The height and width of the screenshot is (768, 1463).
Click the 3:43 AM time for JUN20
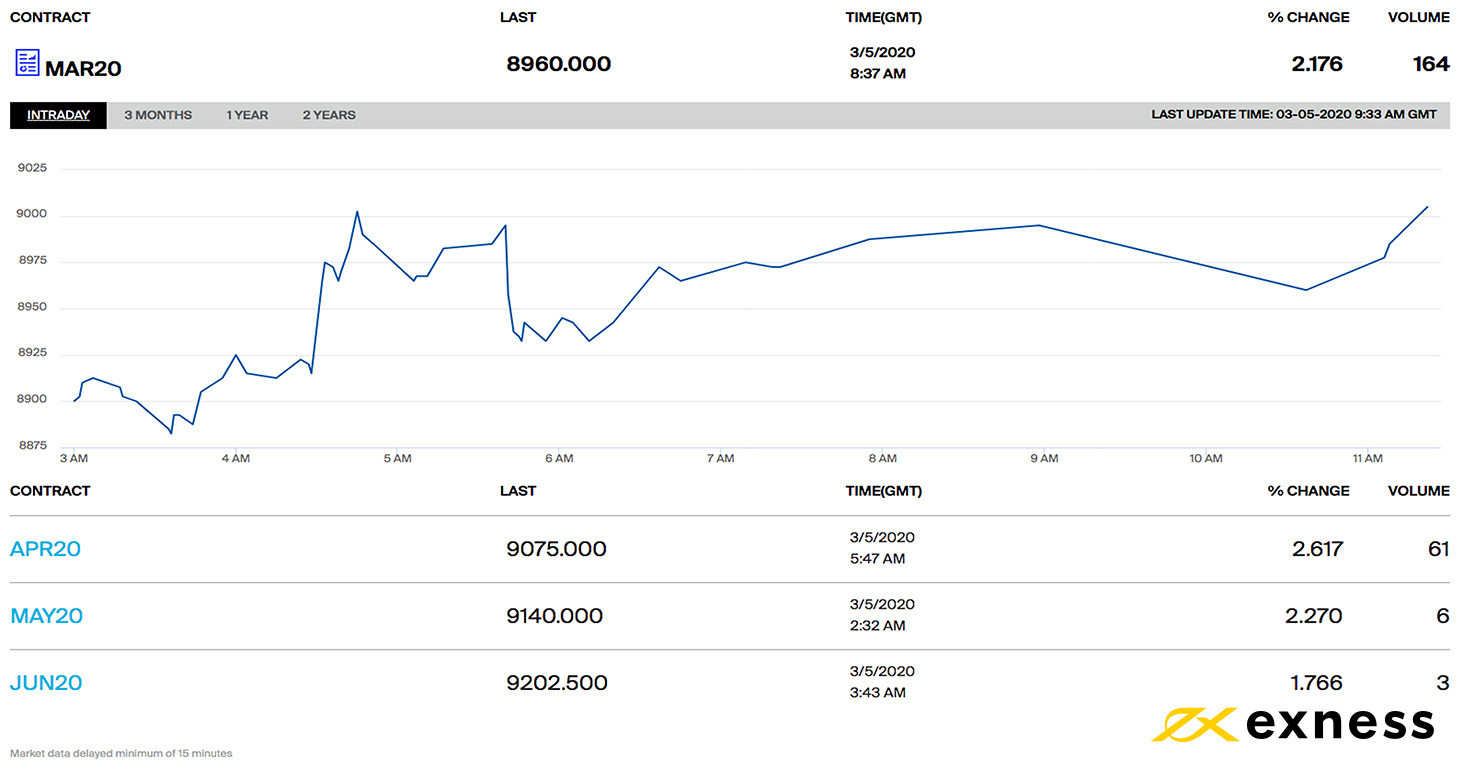pyautogui.click(x=878, y=693)
